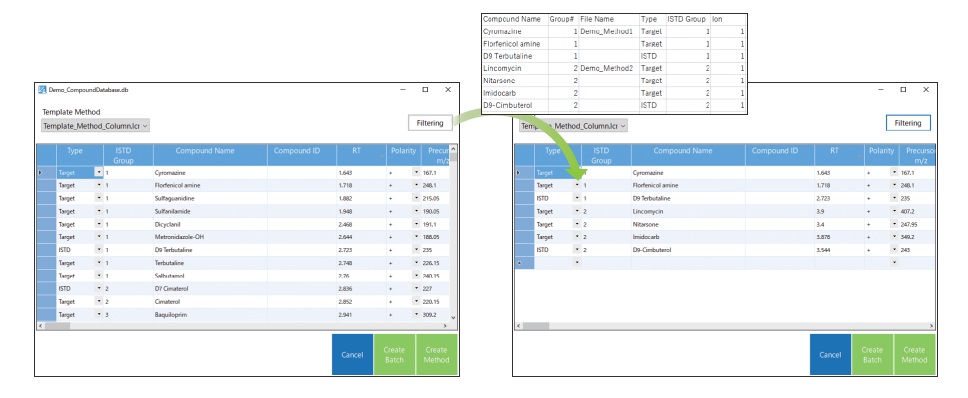Viewport: 968px width, 398px height.
Task: Click RT value 2.941 in left window
Action: pyautogui.click(x=345, y=314)
